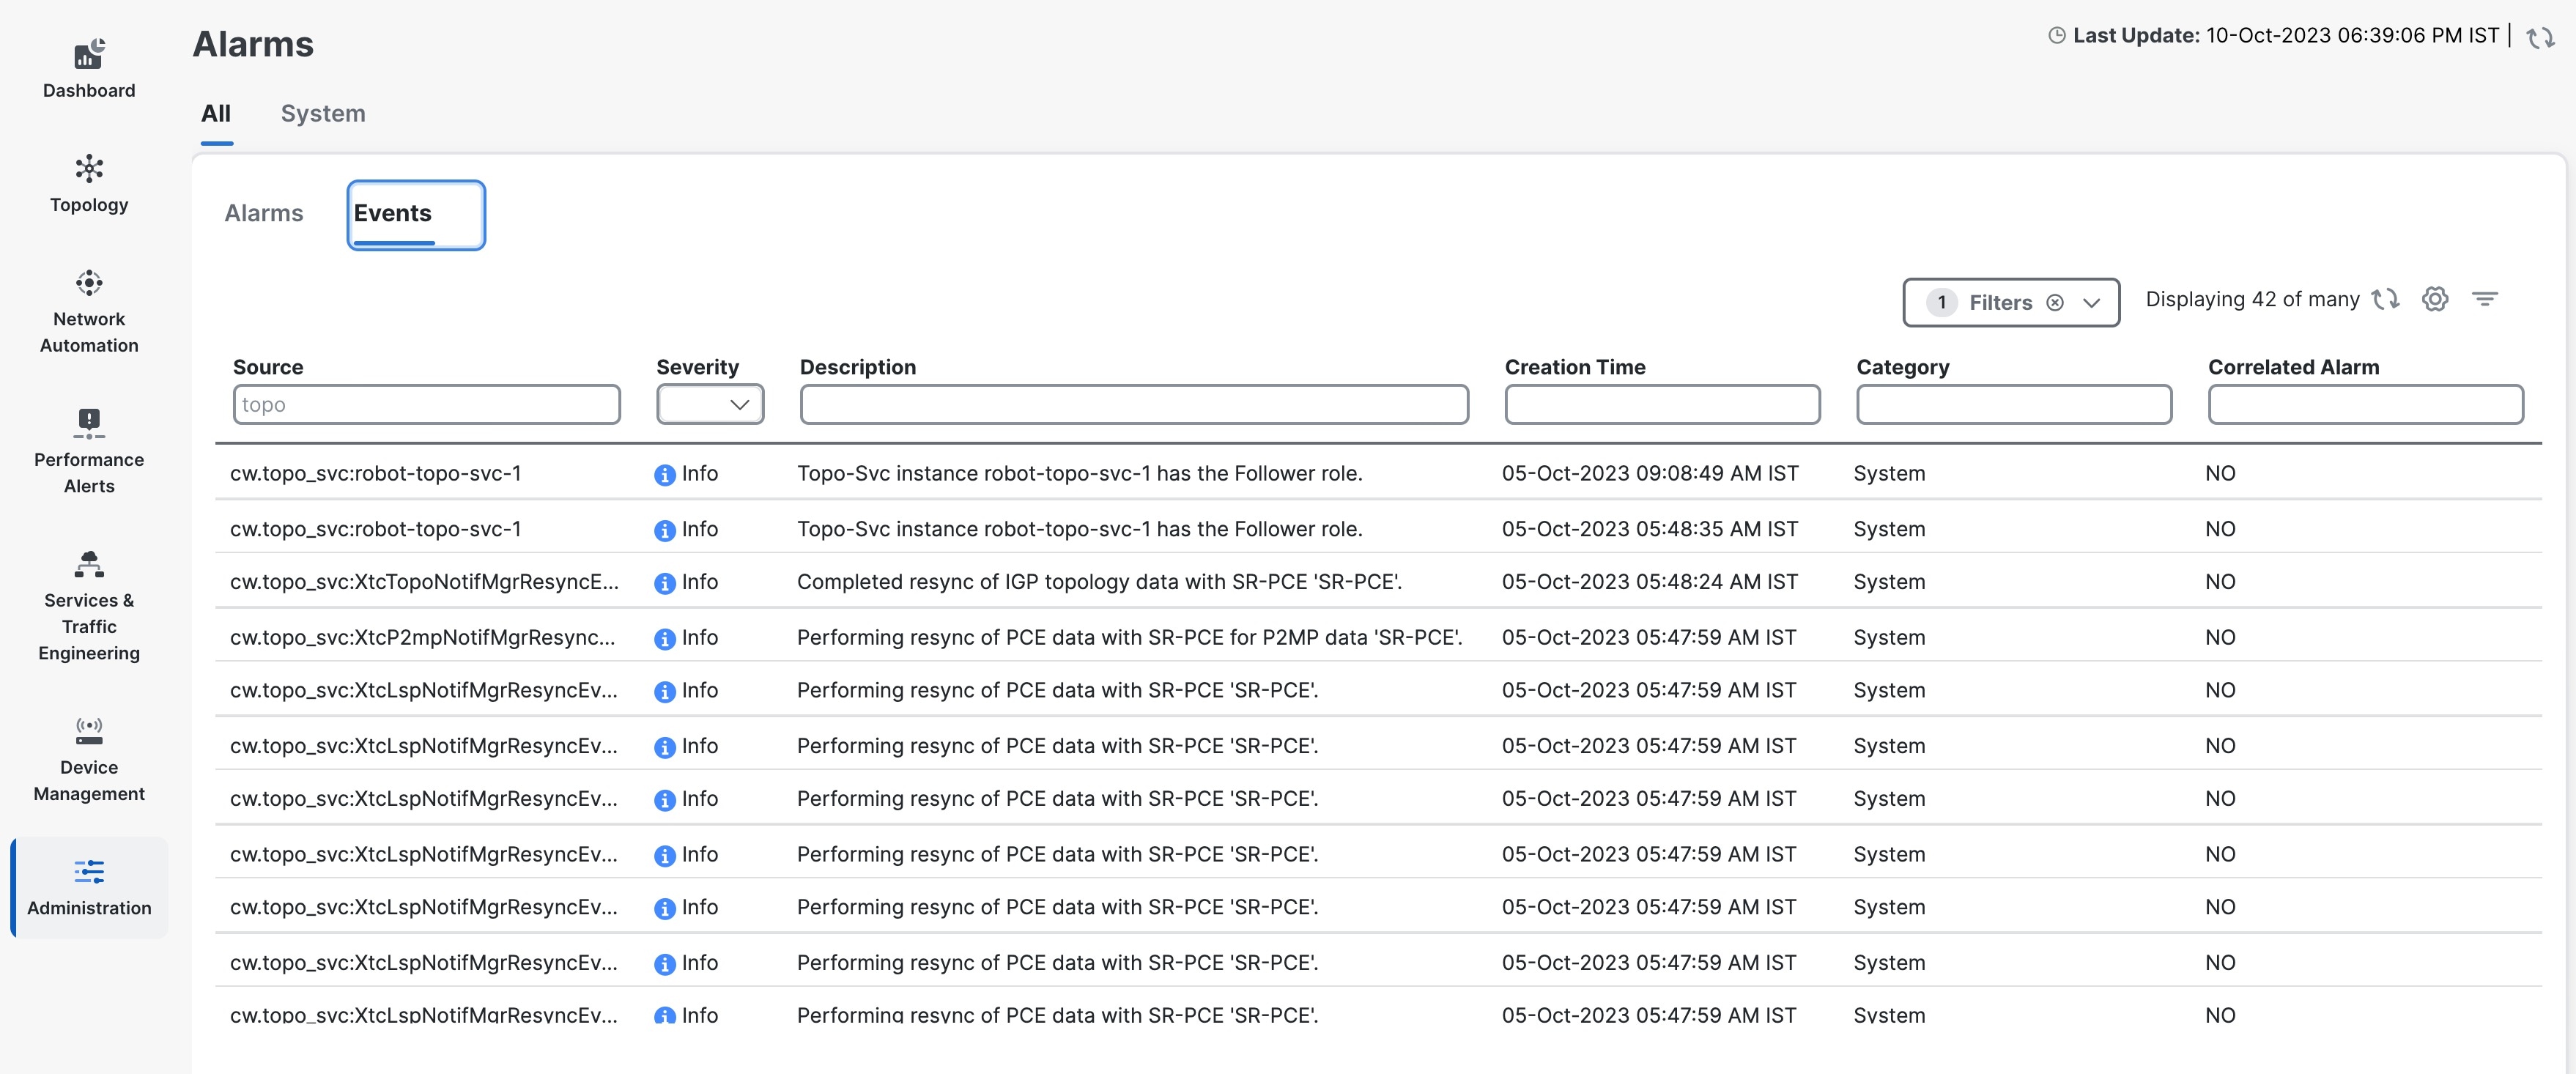Click the Description filter field
Screen dimensions: 2576x1074
(1134, 404)
